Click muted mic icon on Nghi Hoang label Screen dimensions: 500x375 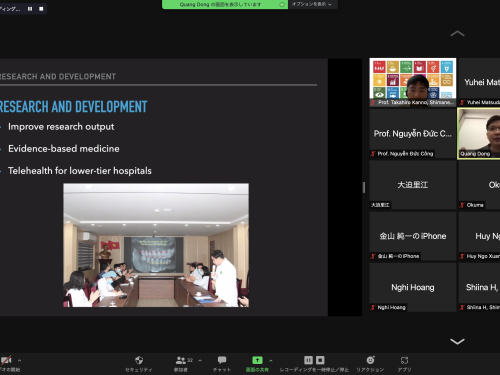[373, 307]
